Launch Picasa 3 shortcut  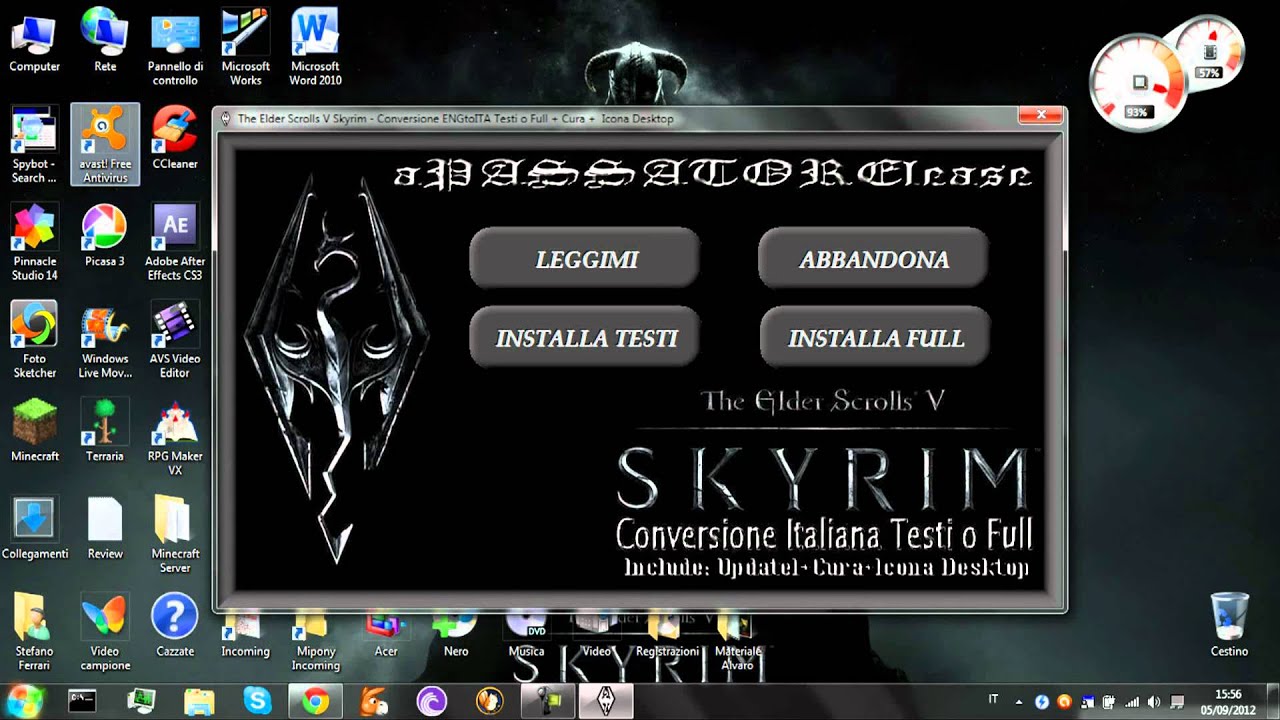105,236
